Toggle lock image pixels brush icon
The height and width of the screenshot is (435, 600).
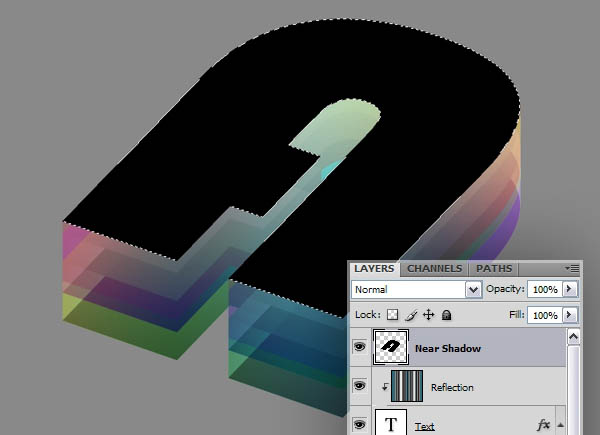(411, 315)
